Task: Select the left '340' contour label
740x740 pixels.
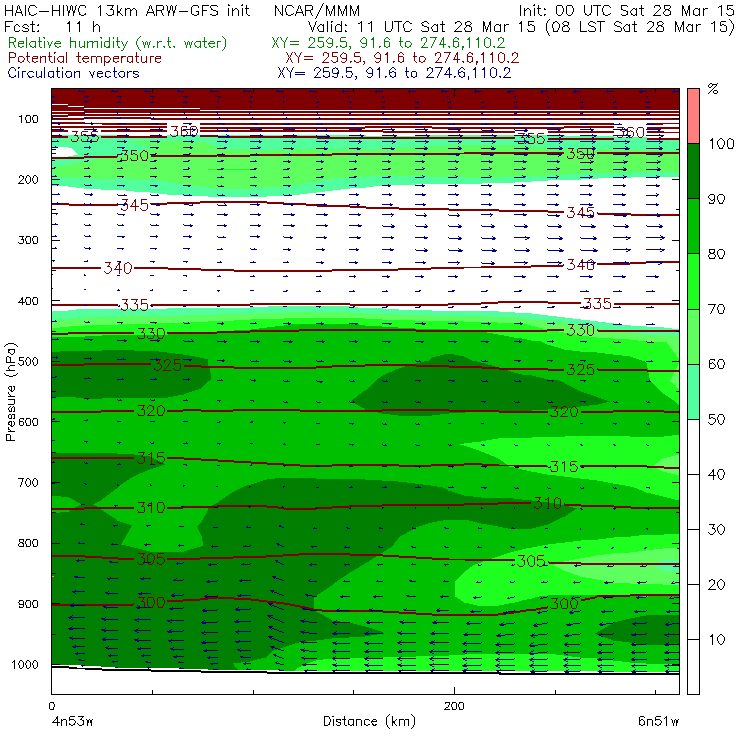Action: click(x=118, y=268)
